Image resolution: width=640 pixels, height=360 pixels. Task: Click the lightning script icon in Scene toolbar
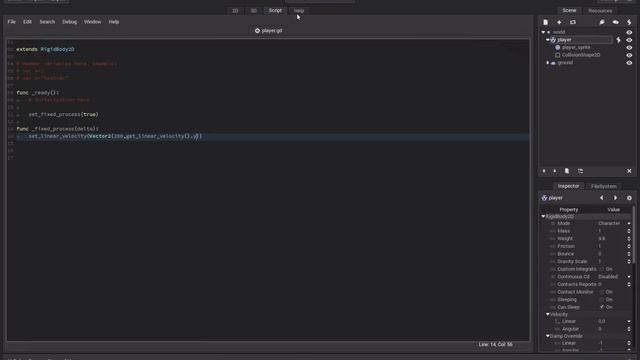629,22
